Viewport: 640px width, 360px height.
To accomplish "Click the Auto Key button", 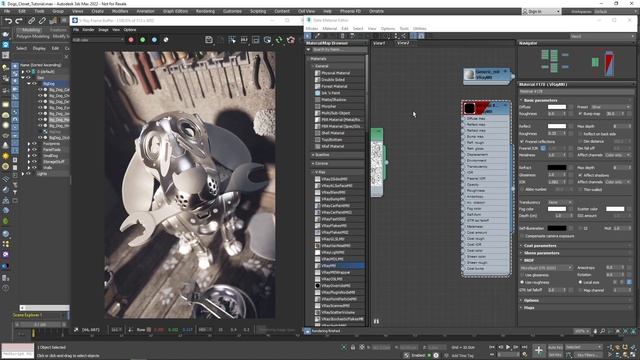I will click(x=555, y=347).
